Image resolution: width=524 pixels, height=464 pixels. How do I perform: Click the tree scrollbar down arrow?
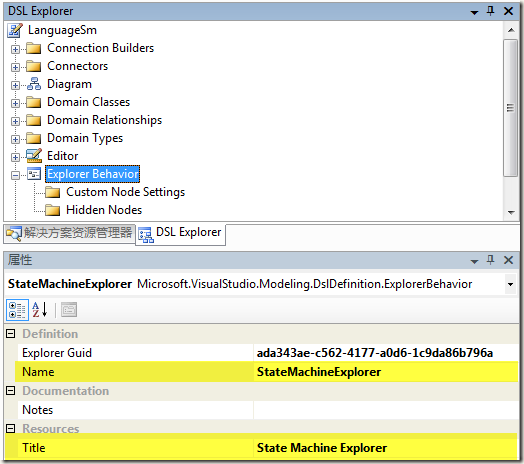coord(511,213)
